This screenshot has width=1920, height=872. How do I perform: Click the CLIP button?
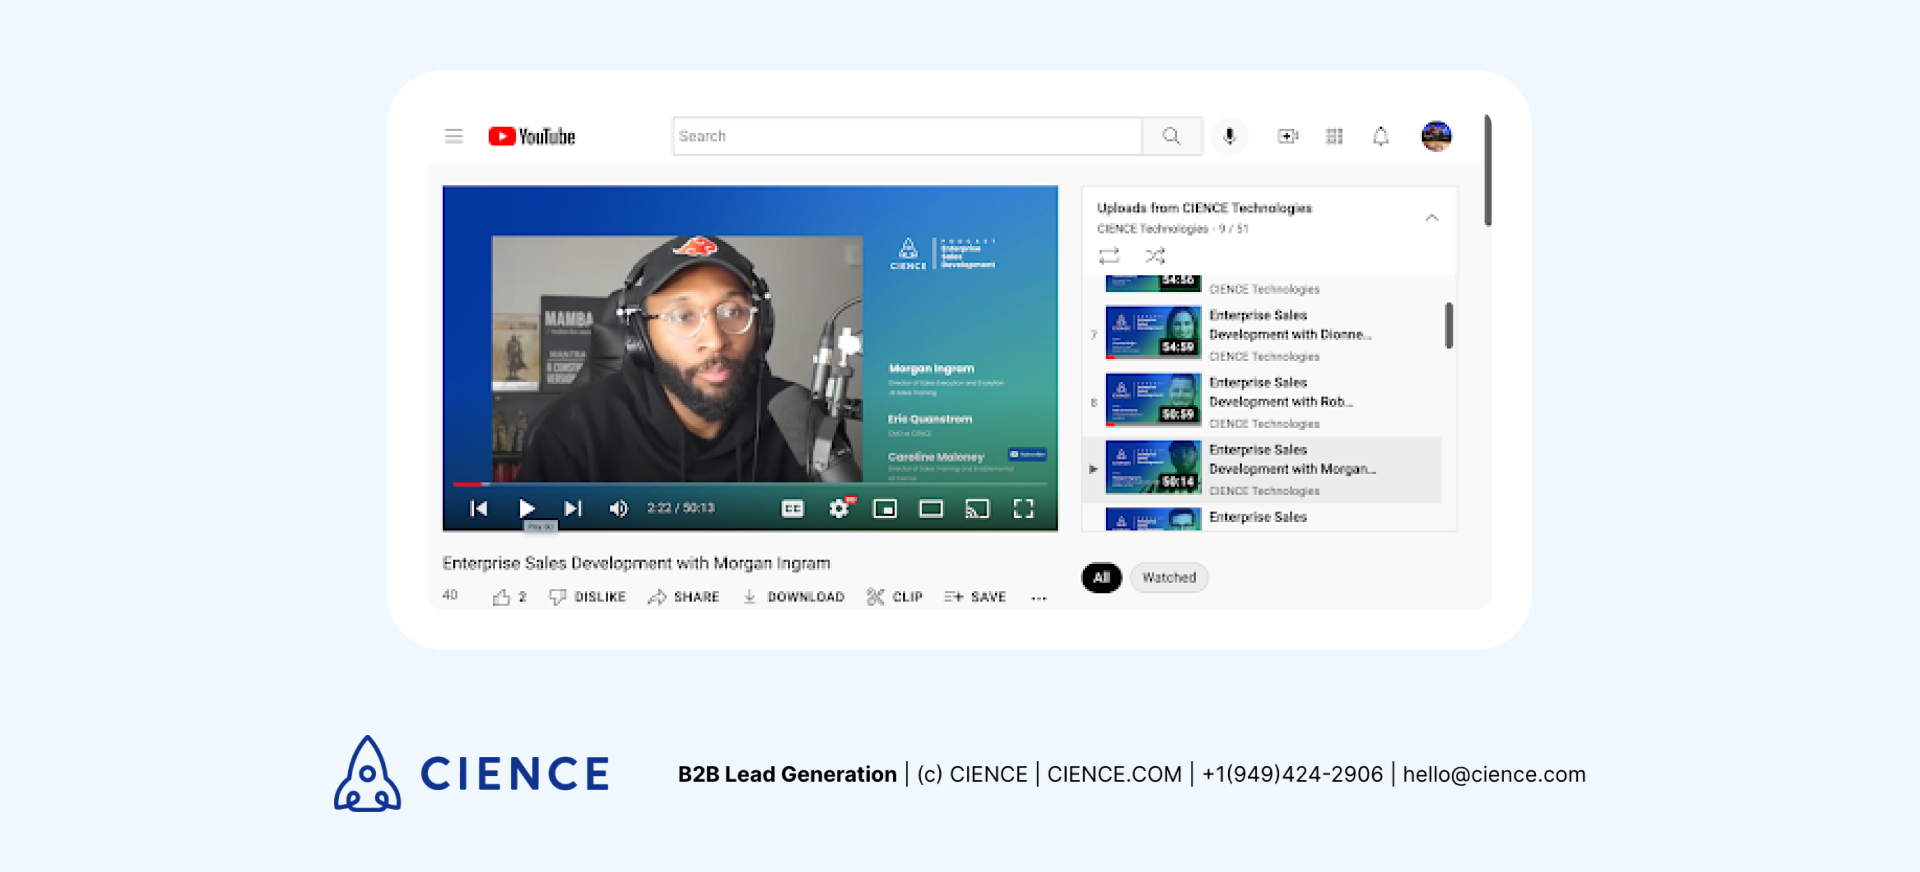click(x=895, y=597)
